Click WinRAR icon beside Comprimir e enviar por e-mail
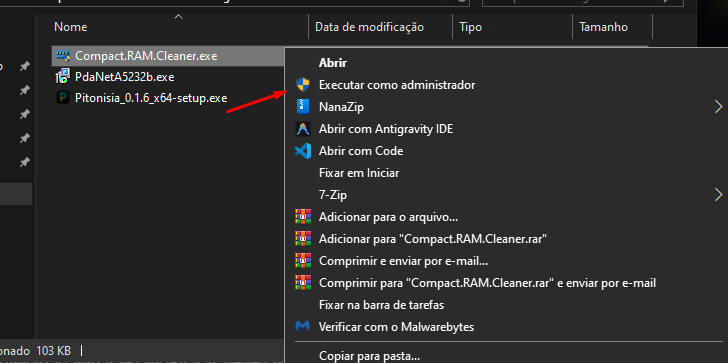The width and height of the screenshot is (728, 363). (303, 261)
